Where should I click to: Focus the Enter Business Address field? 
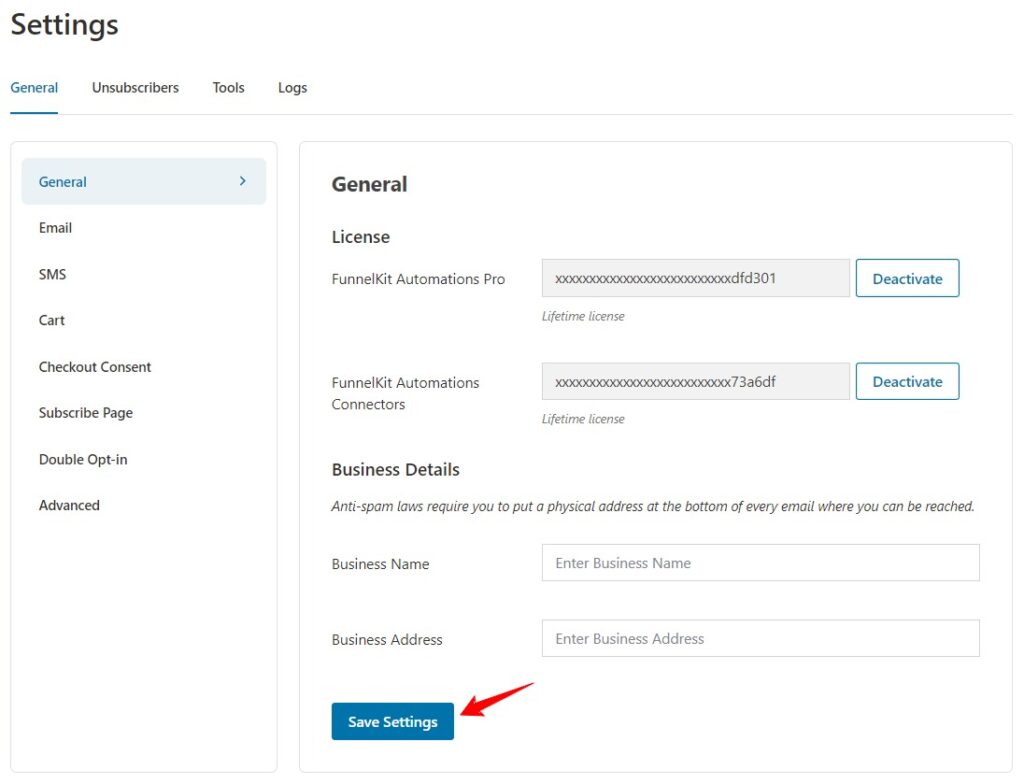click(760, 638)
